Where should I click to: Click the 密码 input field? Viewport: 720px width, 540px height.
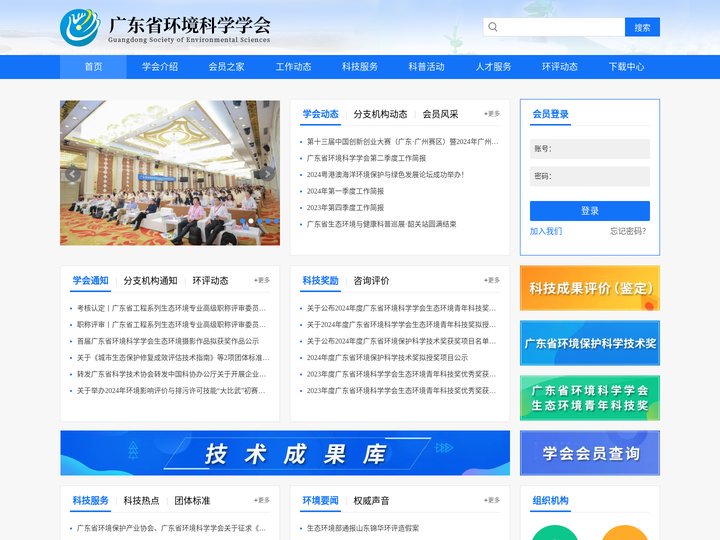coord(590,176)
